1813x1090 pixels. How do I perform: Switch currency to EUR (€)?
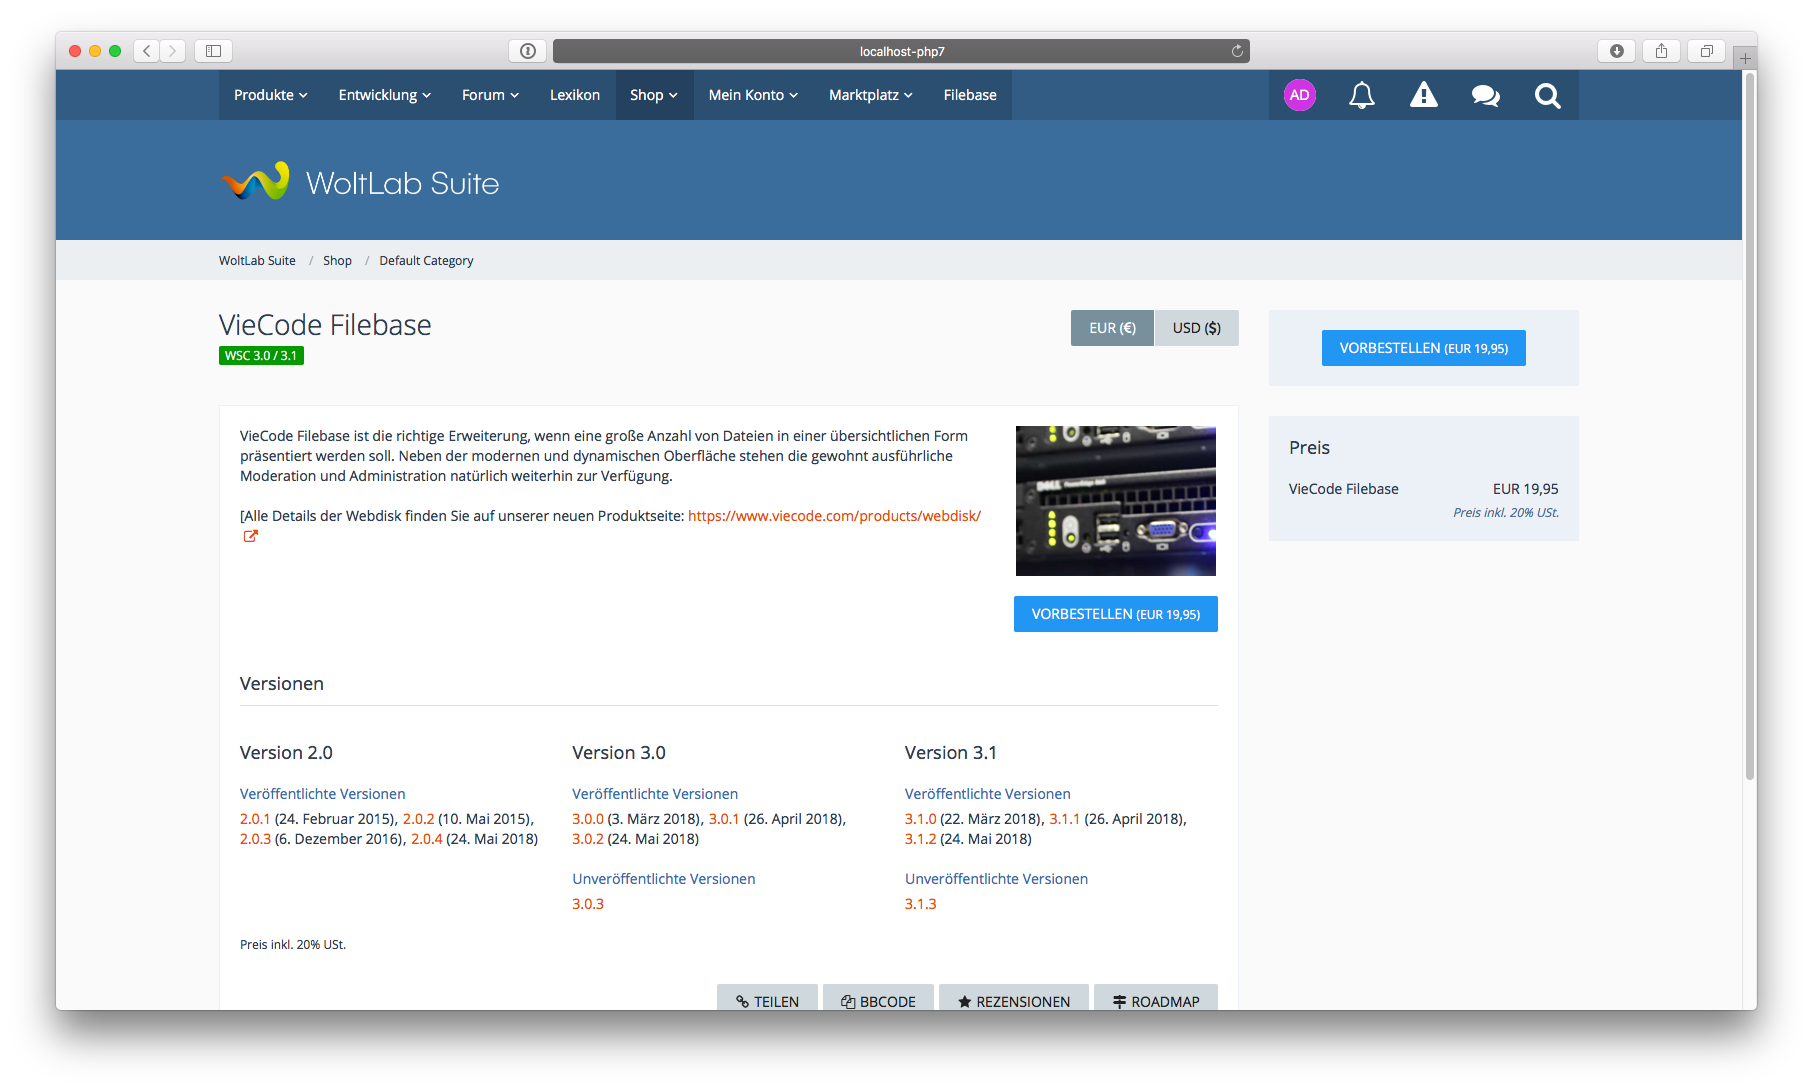pos(1112,328)
